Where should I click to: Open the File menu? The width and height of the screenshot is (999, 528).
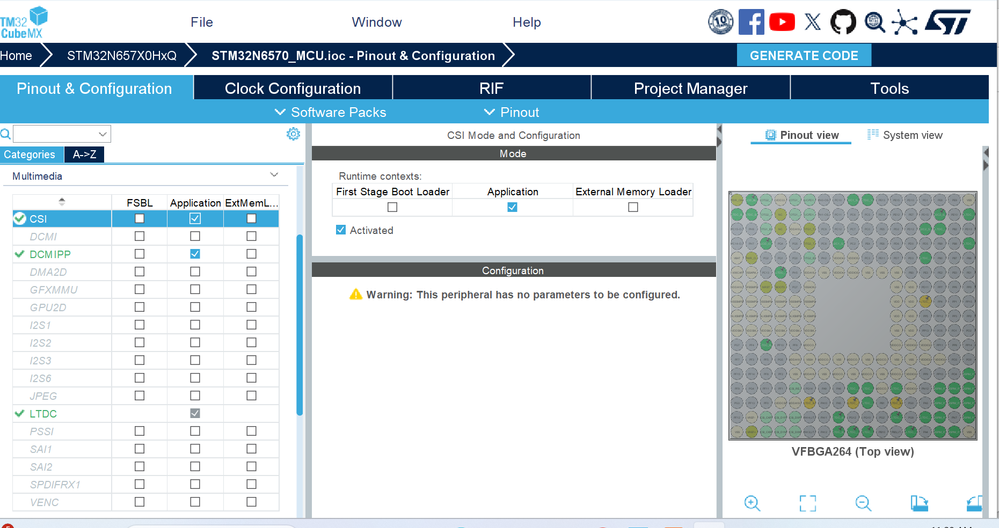(x=201, y=22)
